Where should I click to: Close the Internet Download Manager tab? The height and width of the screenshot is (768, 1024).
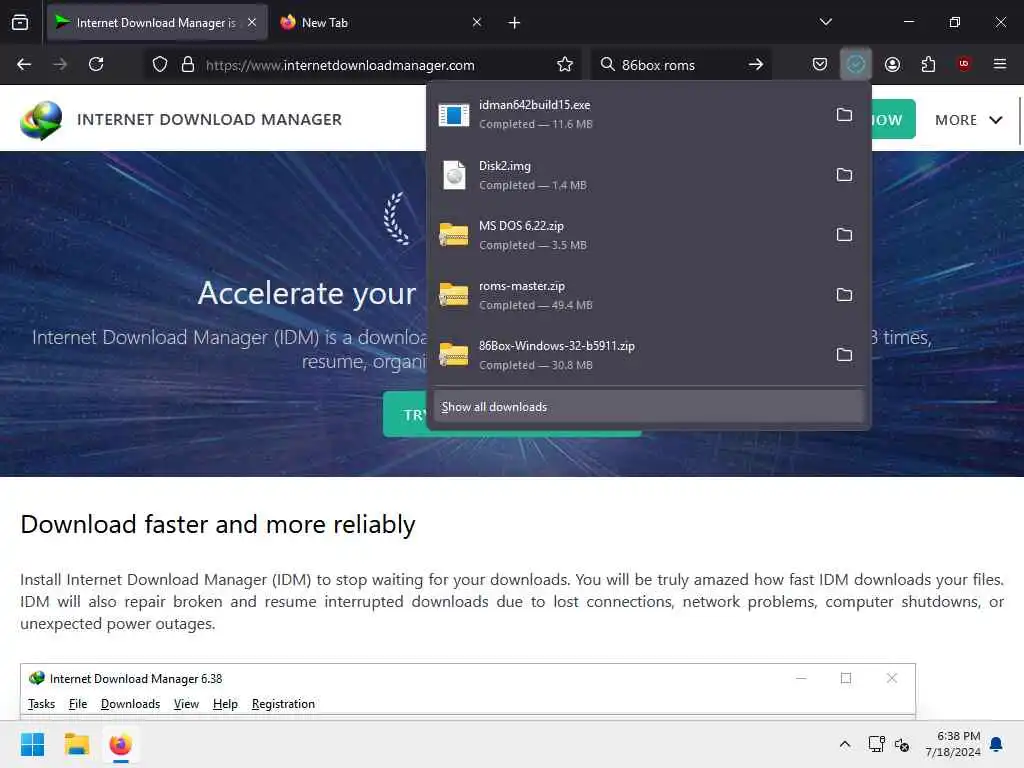pos(252,22)
